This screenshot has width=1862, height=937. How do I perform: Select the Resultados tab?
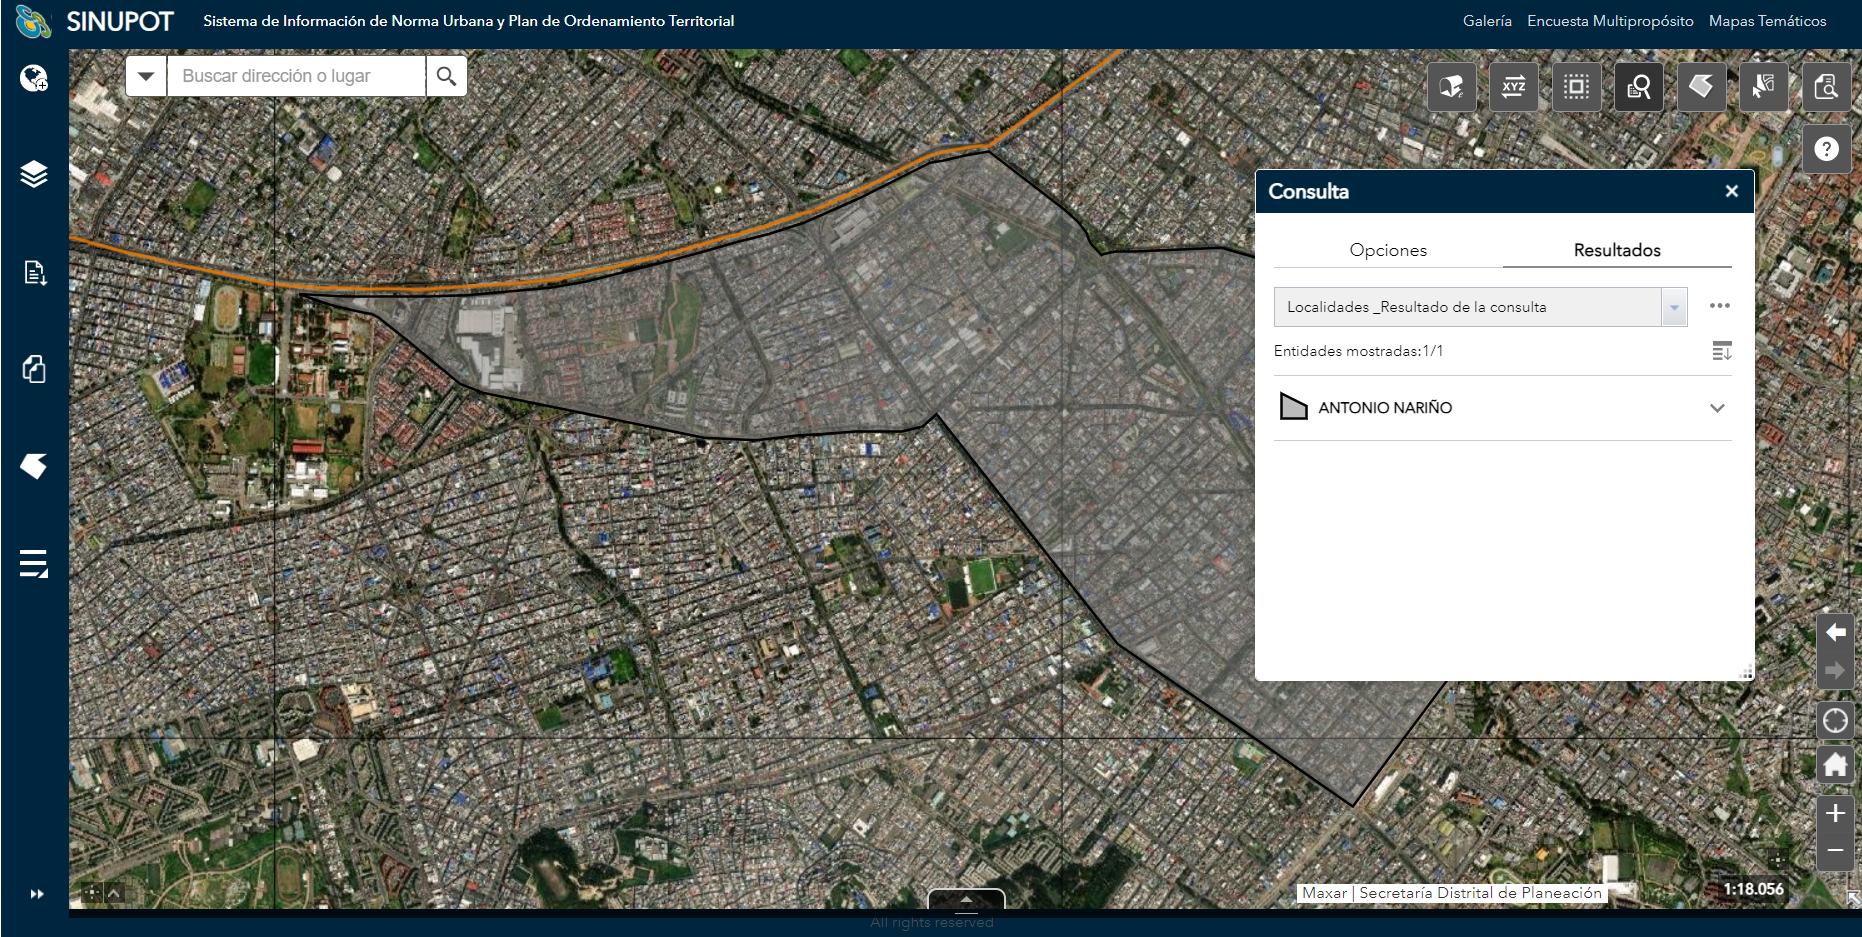point(1616,250)
